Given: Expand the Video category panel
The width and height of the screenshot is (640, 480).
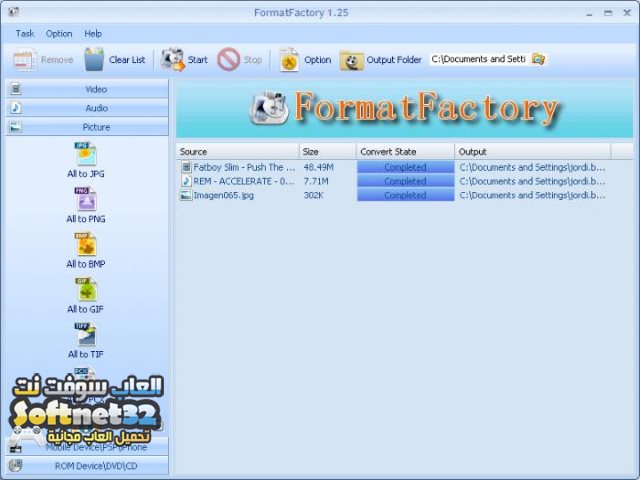Looking at the screenshot, I should 87,89.
